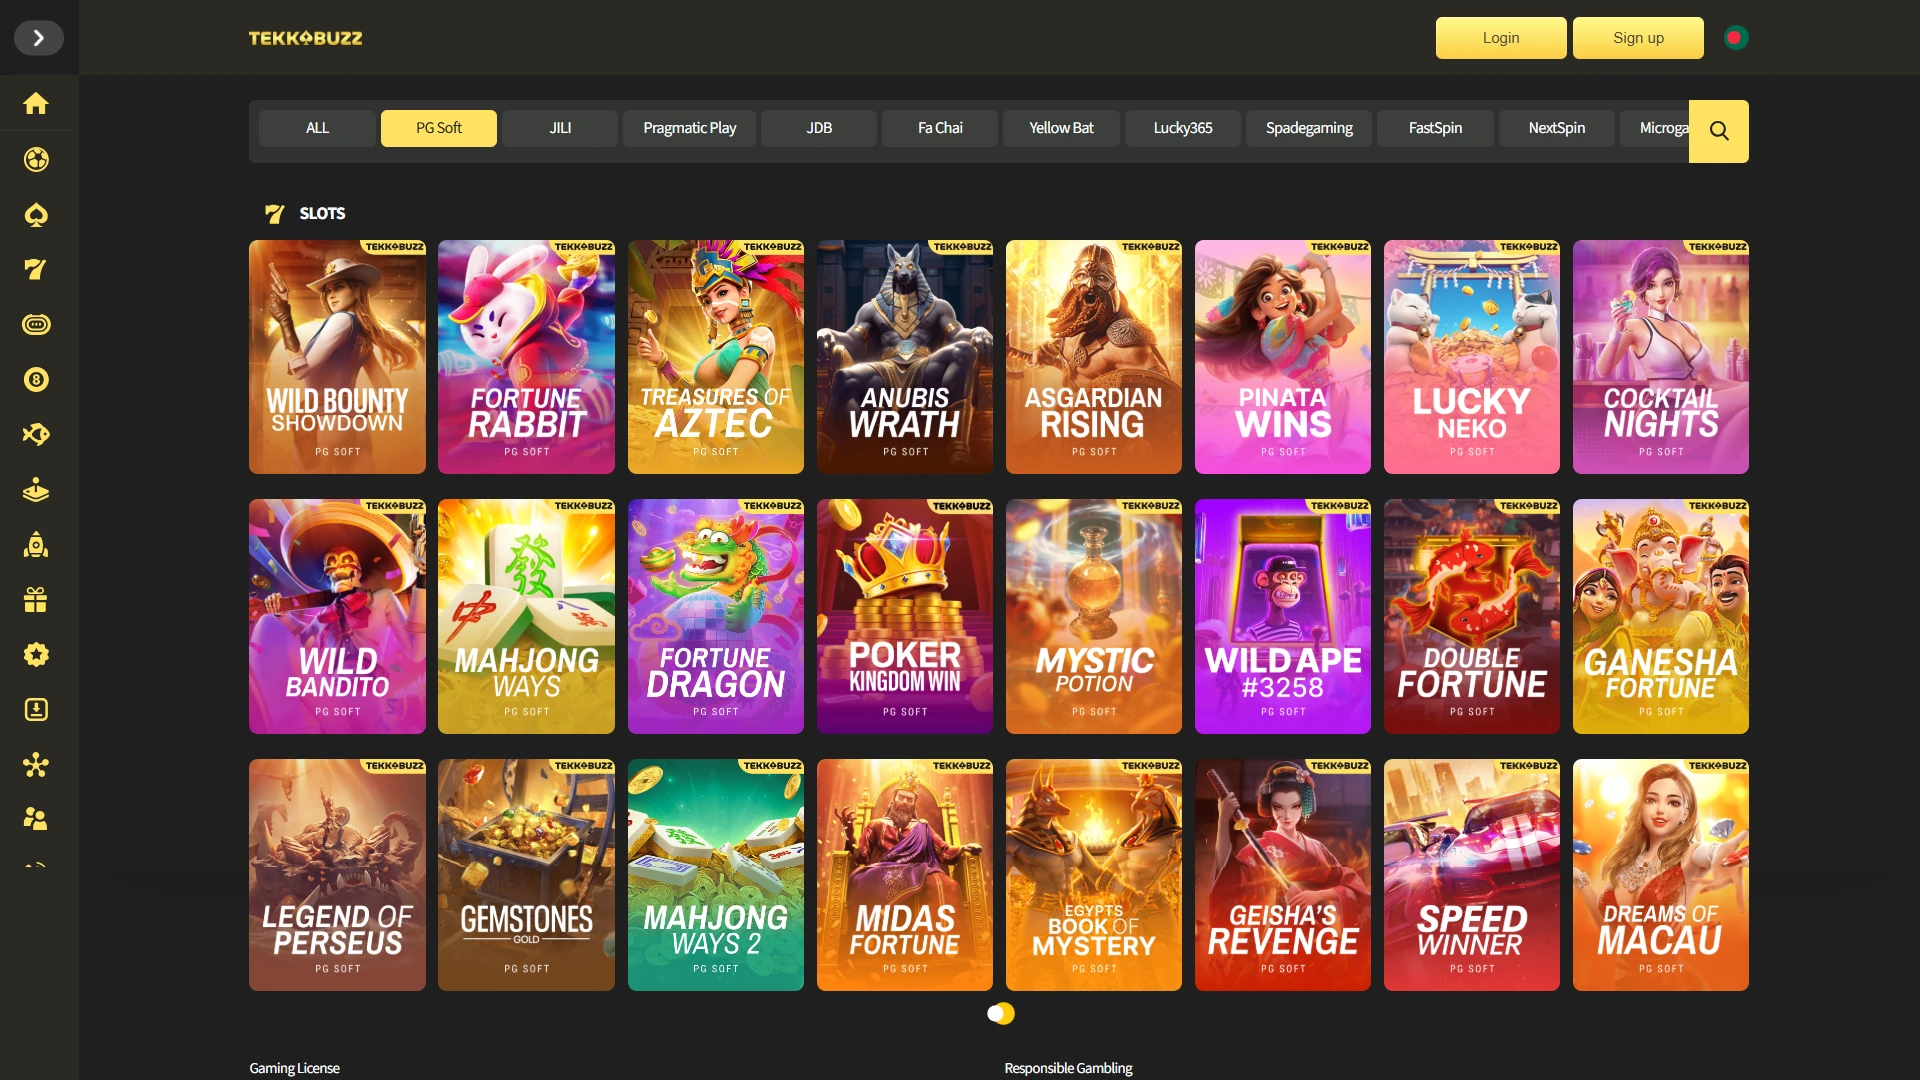Select the Fa Chai provider tab

coord(940,128)
